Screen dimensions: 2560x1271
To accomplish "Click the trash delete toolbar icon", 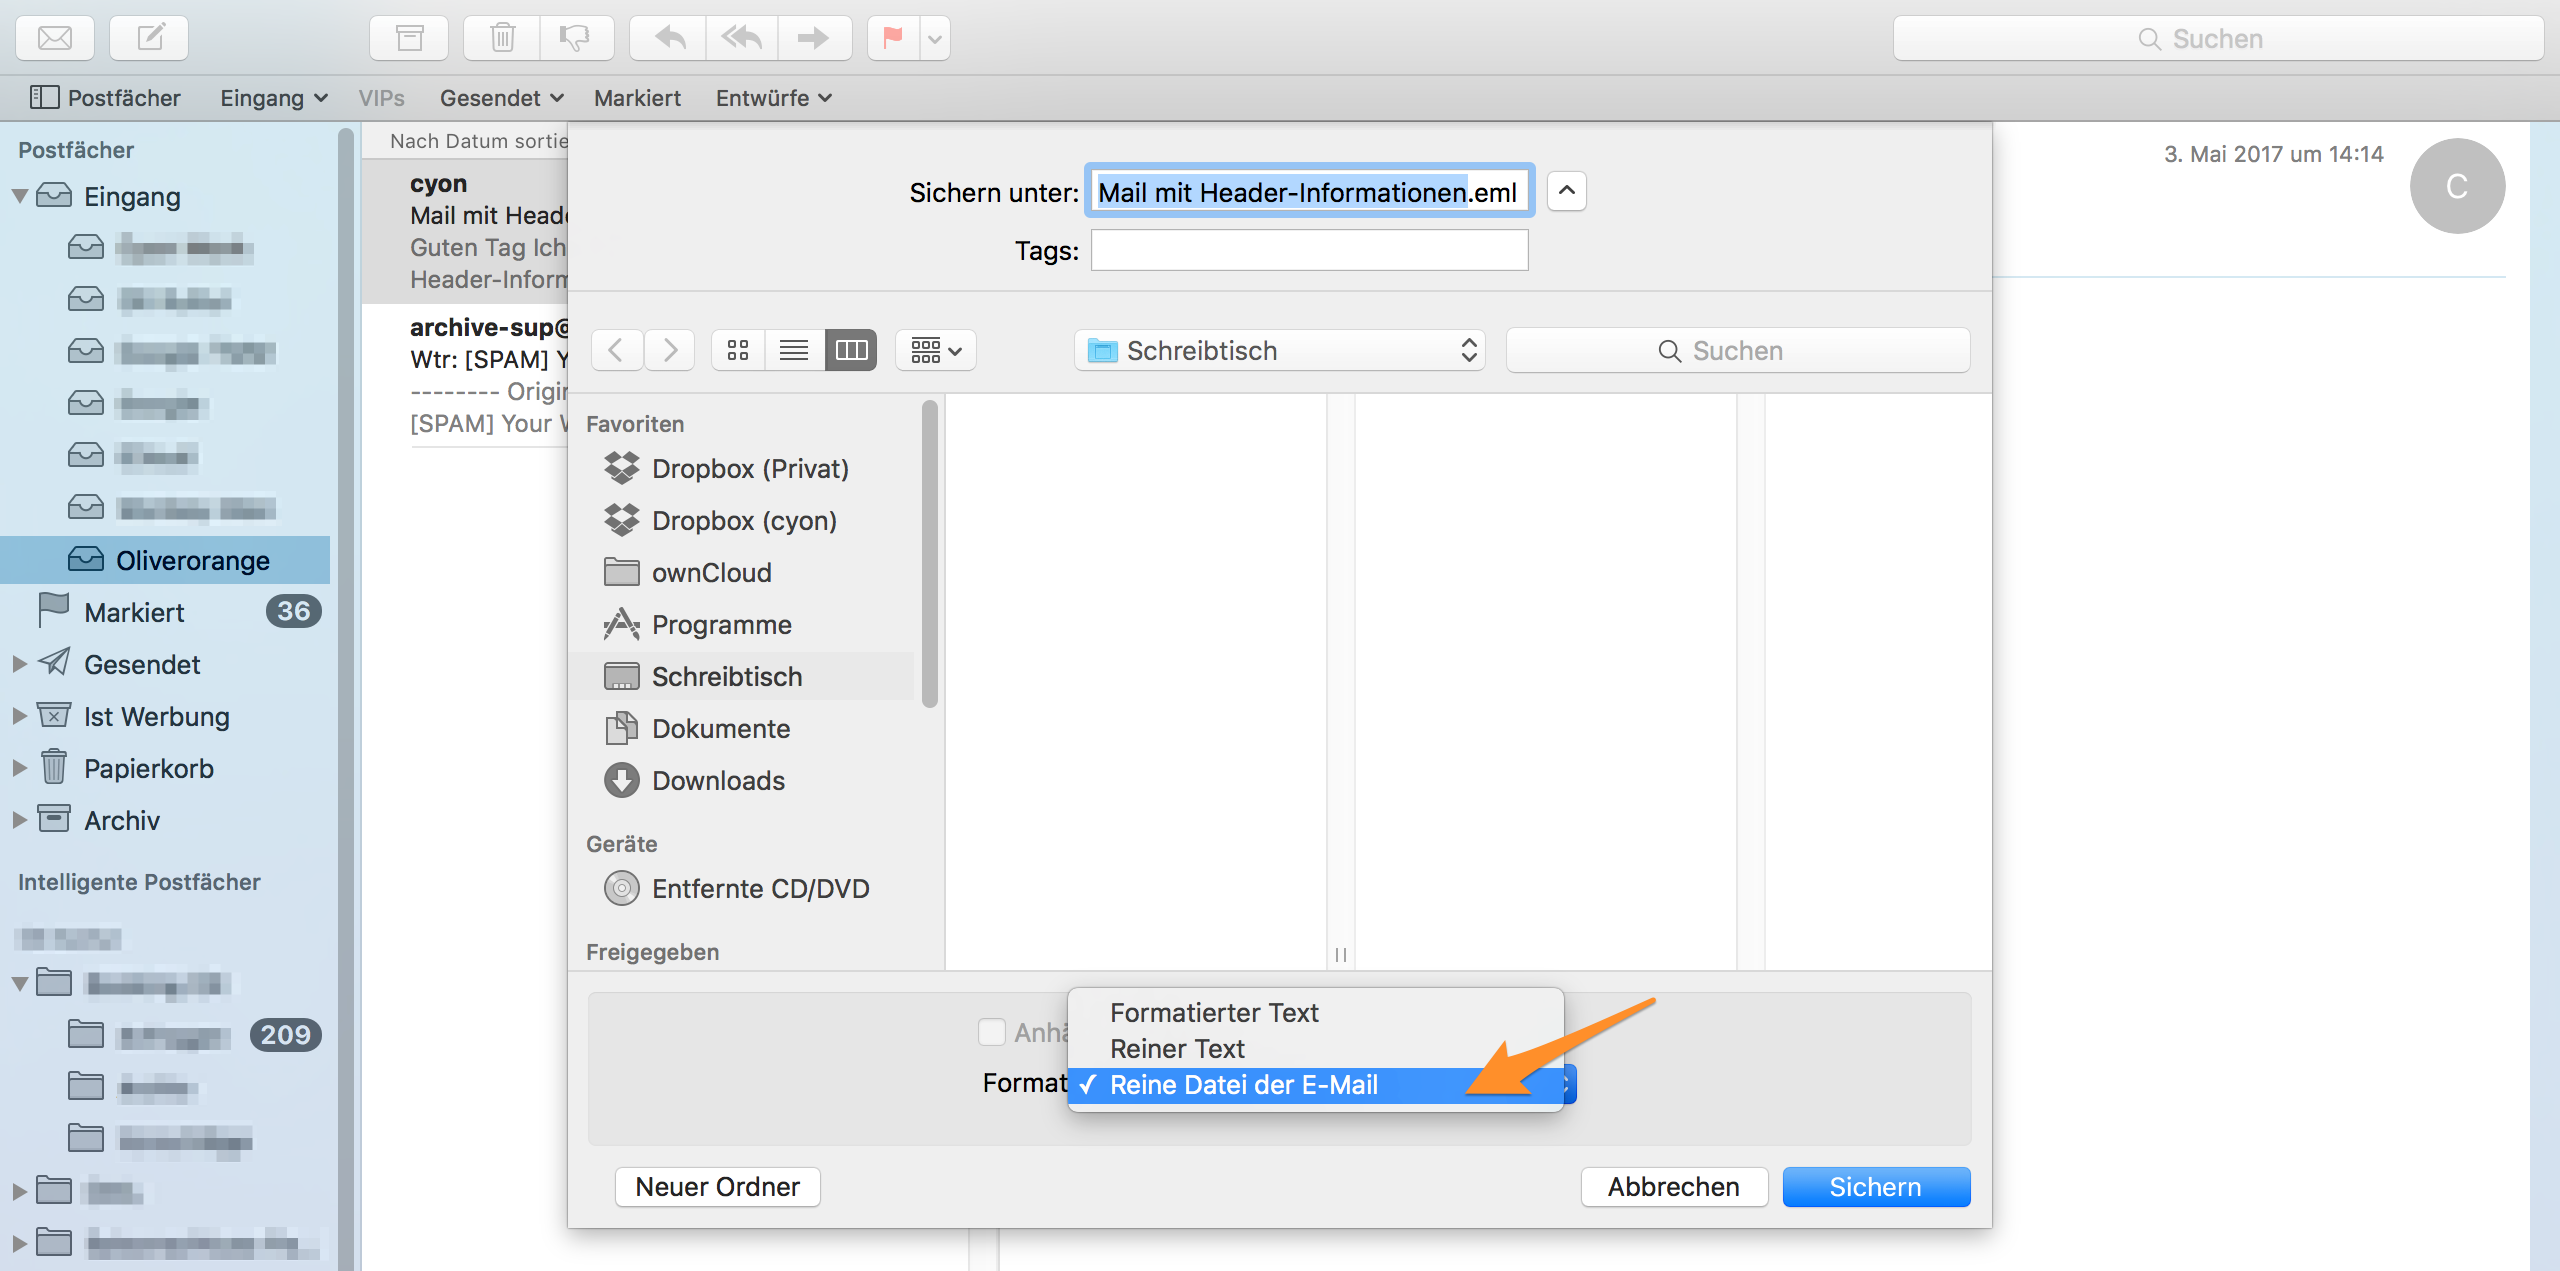I will pos(503,38).
